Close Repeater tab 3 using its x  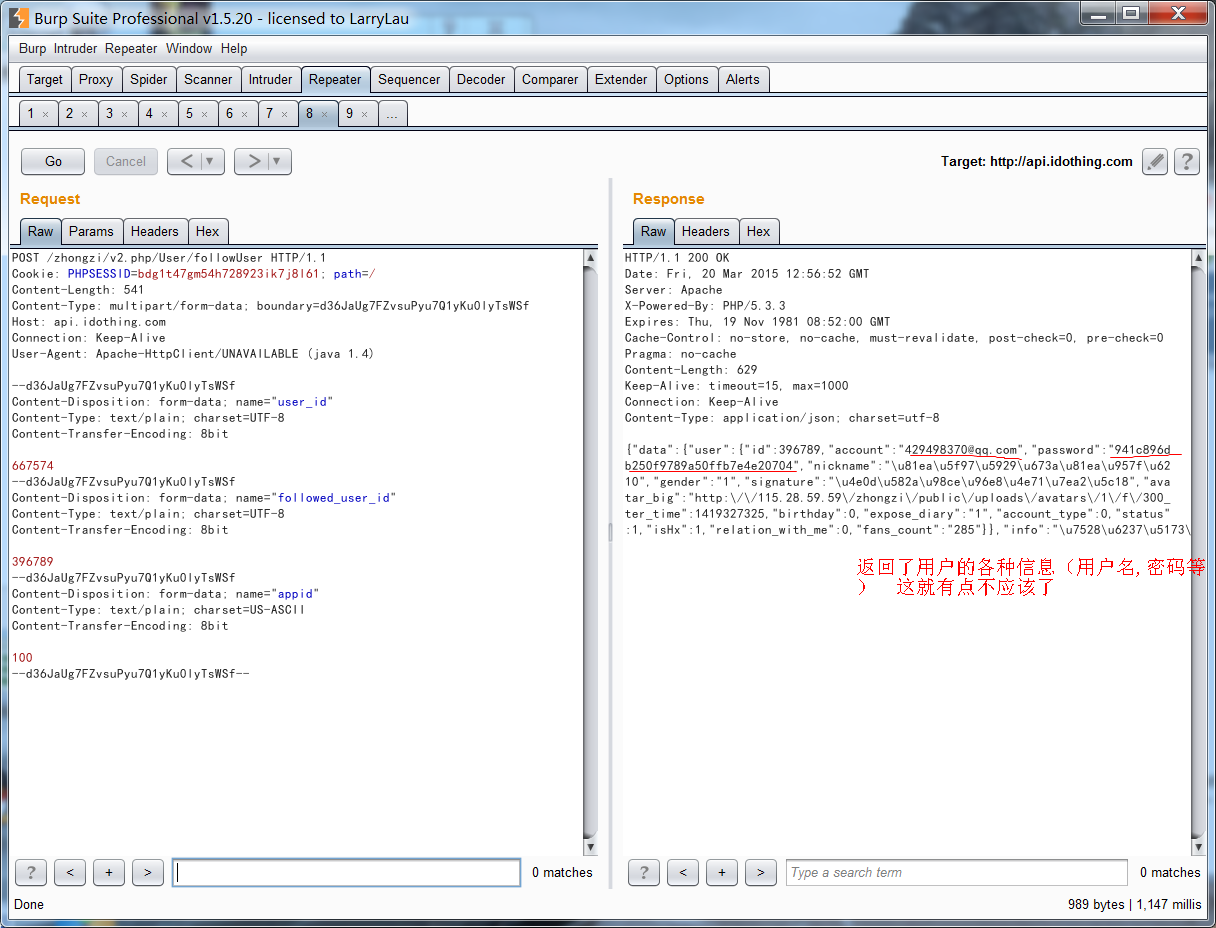[124, 114]
